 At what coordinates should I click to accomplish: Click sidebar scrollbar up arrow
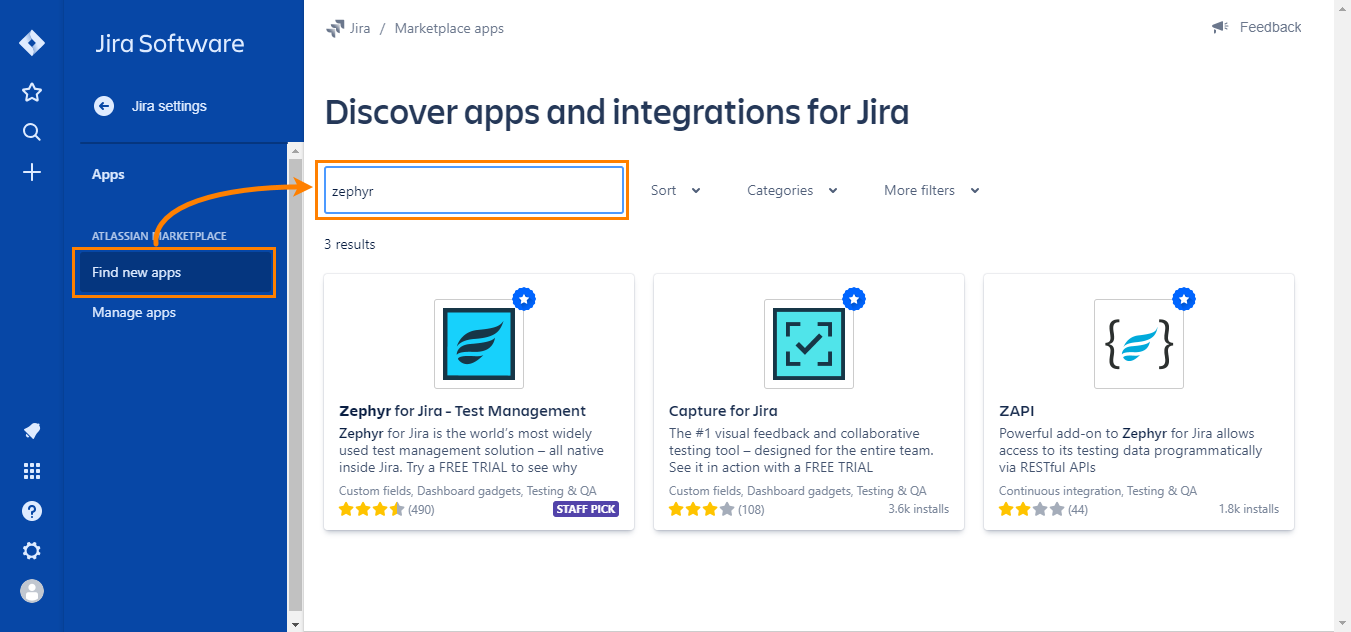(x=295, y=151)
